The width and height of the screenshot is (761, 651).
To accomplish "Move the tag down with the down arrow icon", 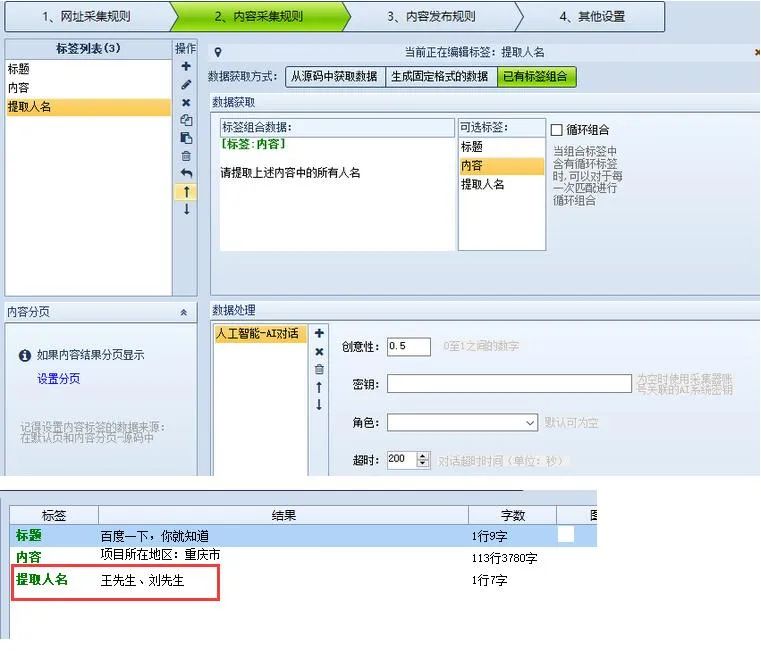I will [186, 210].
